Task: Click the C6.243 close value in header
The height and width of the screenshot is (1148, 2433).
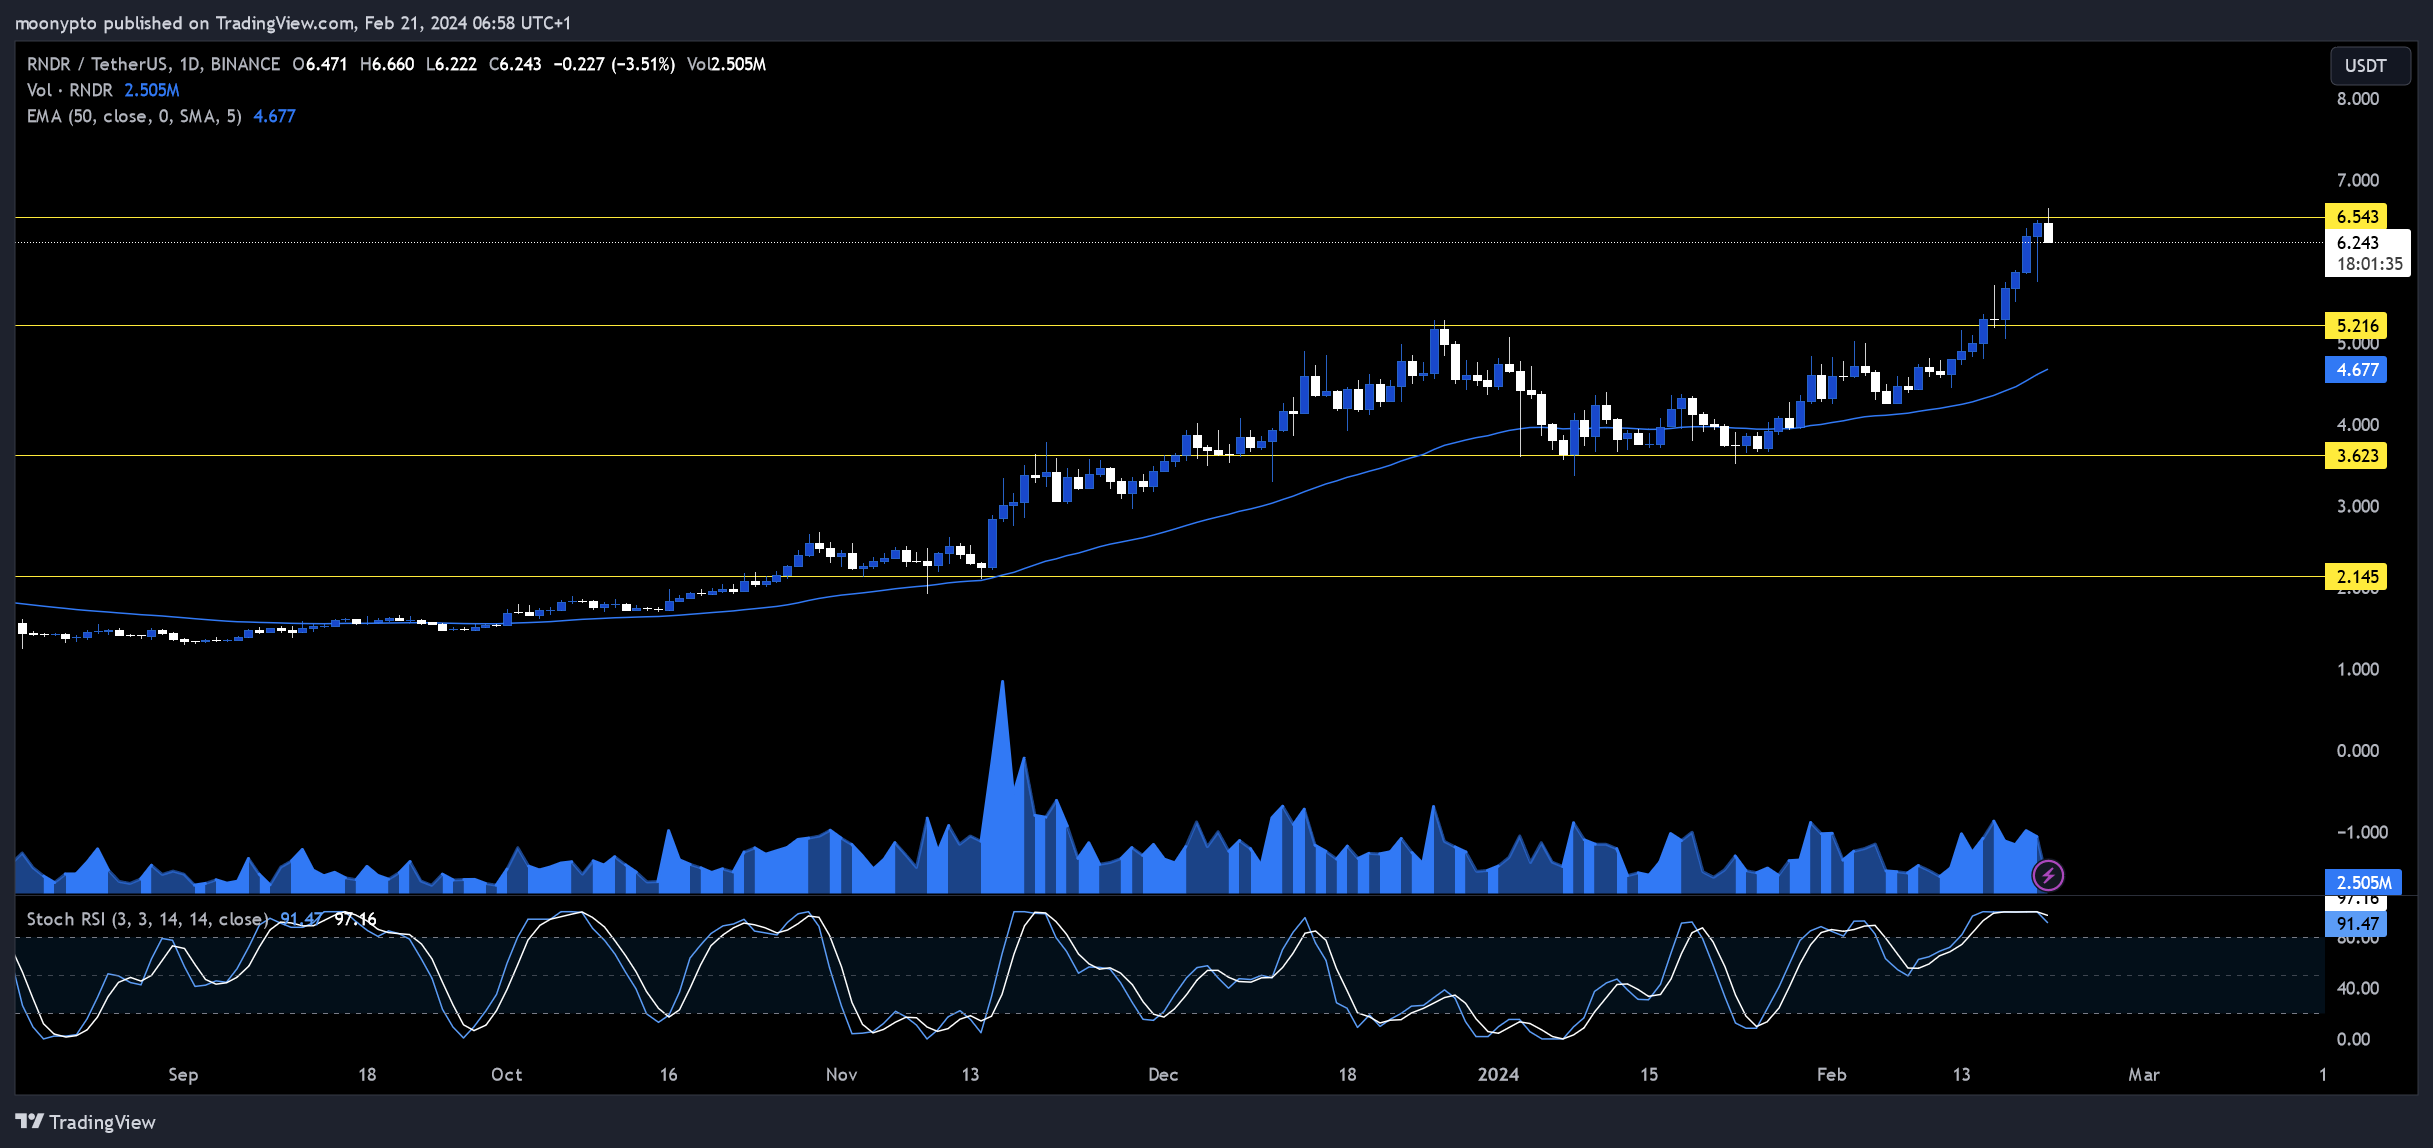Action: [515, 64]
